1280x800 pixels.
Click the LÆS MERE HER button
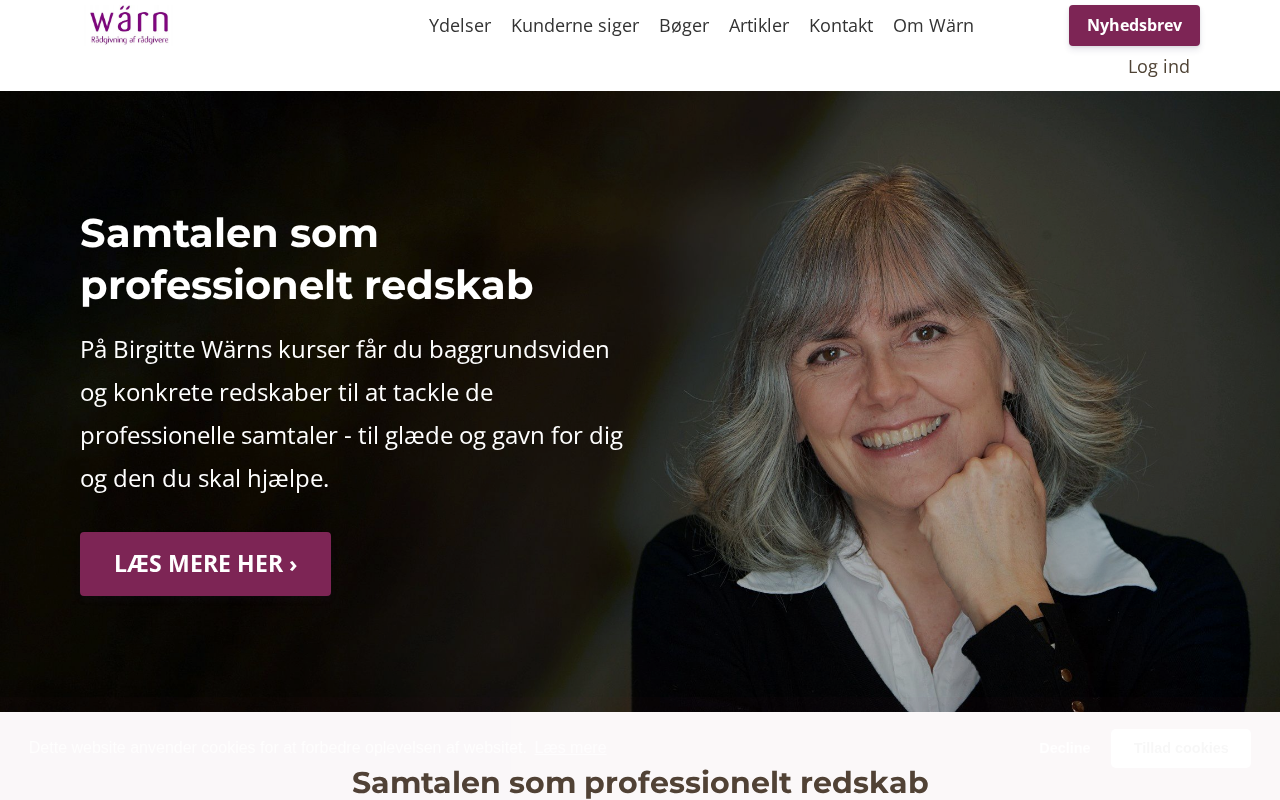[x=205, y=564]
